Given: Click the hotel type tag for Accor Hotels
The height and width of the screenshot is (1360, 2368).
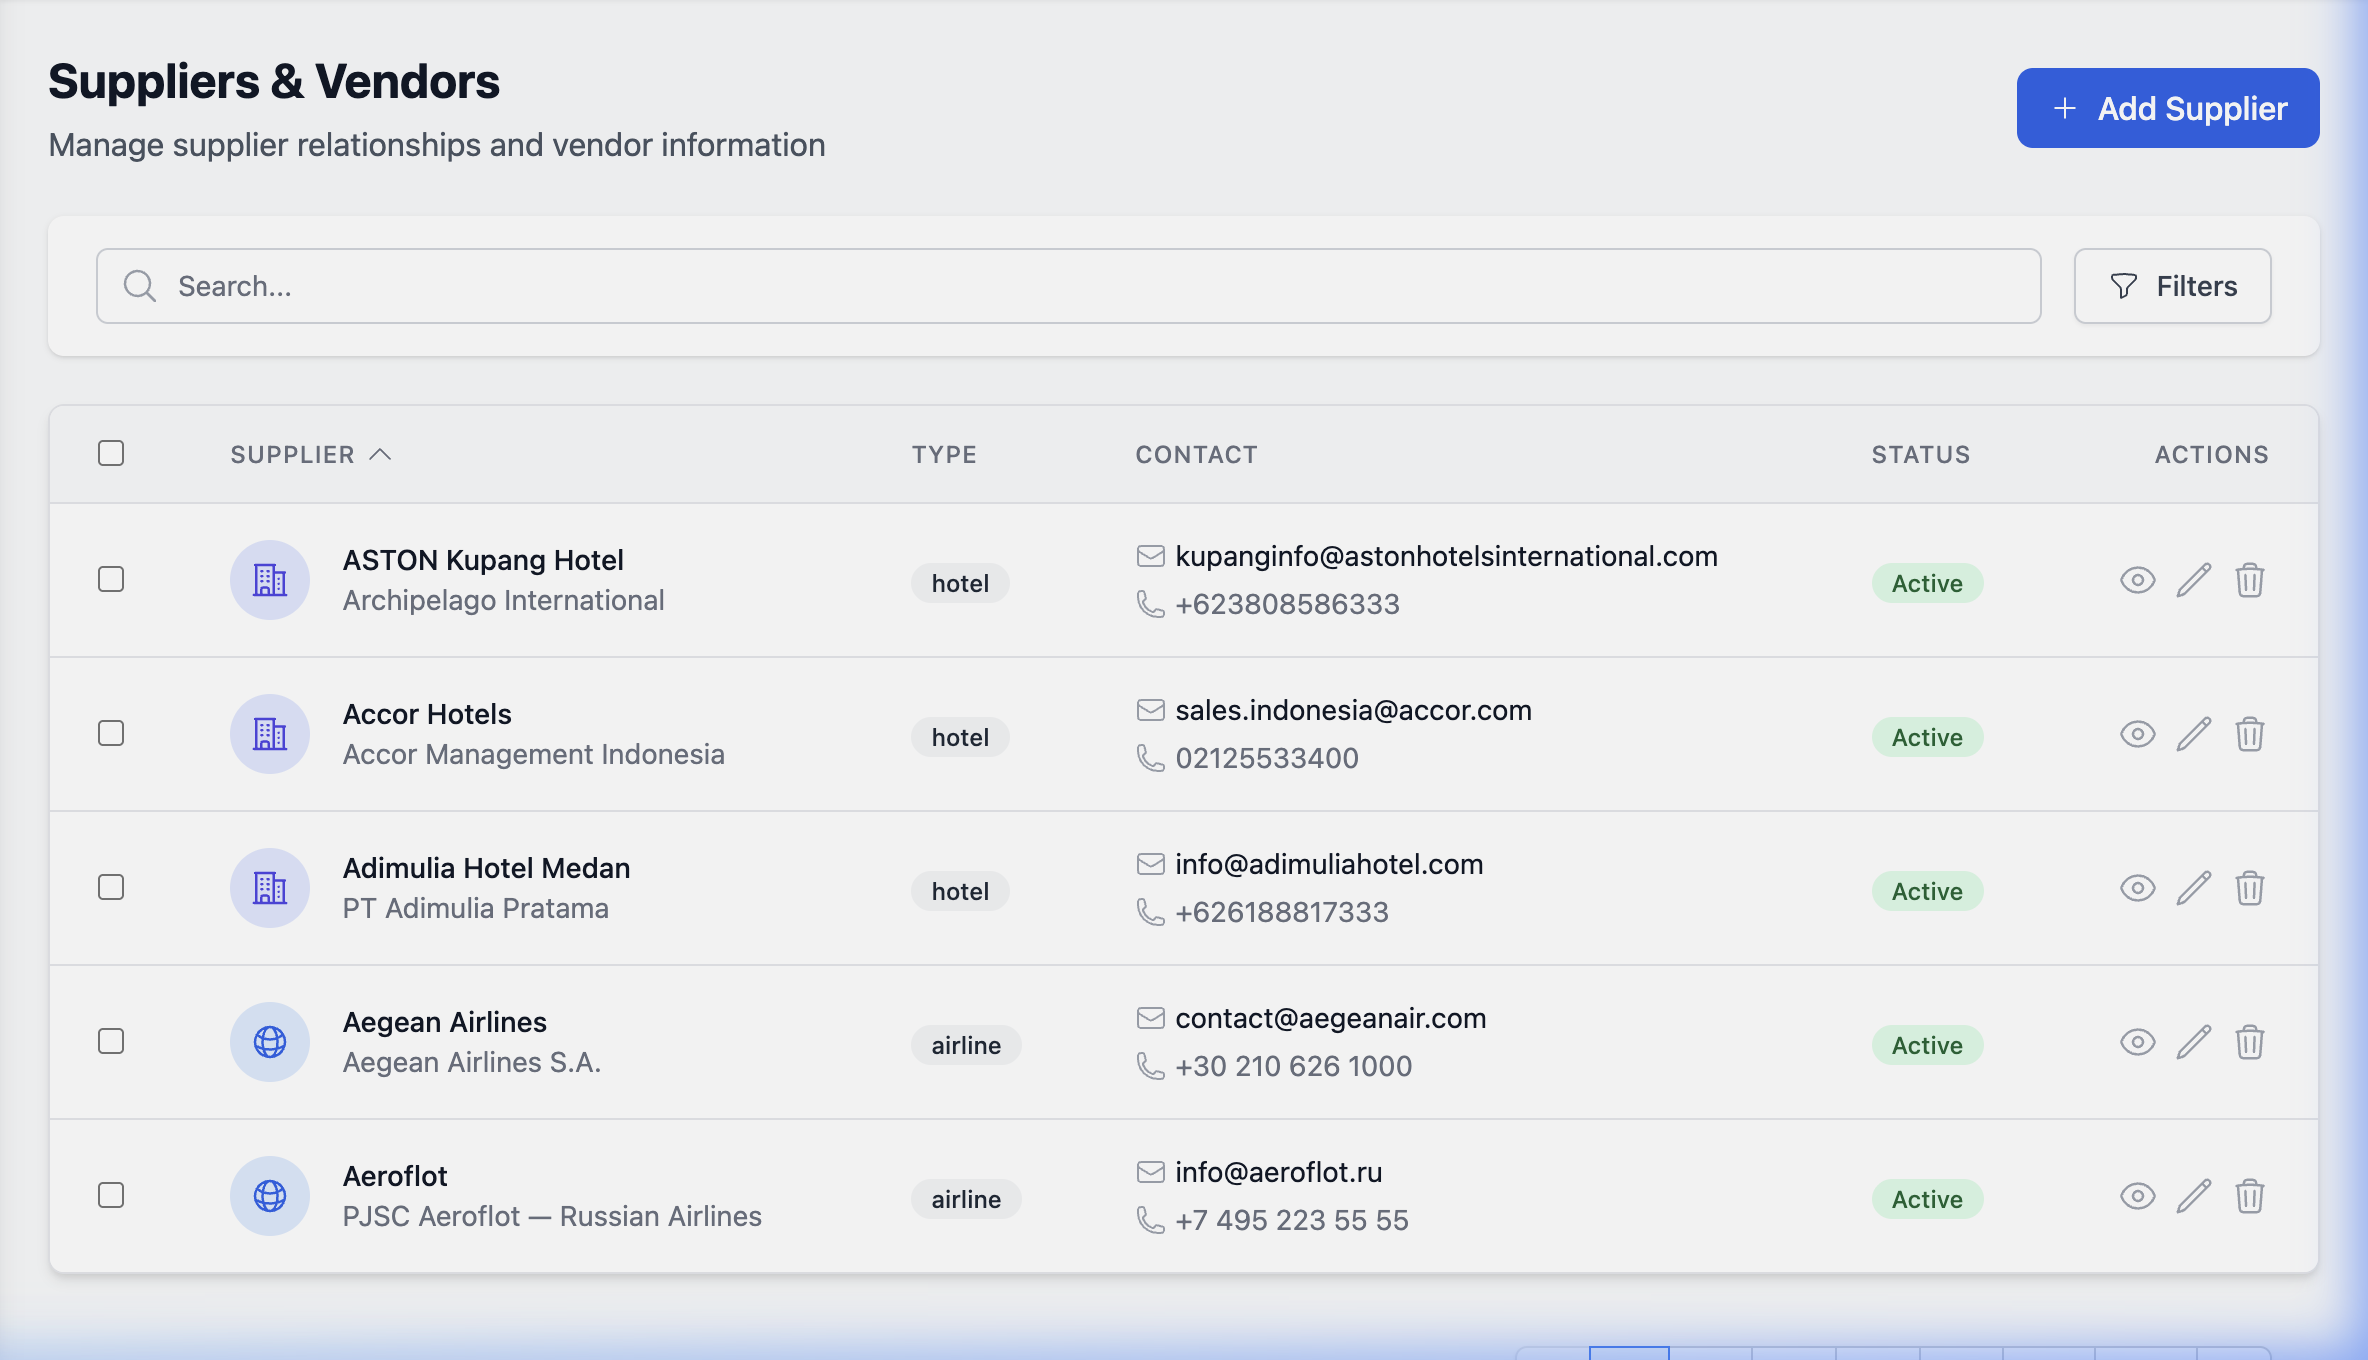Looking at the screenshot, I should click(x=960, y=737).
